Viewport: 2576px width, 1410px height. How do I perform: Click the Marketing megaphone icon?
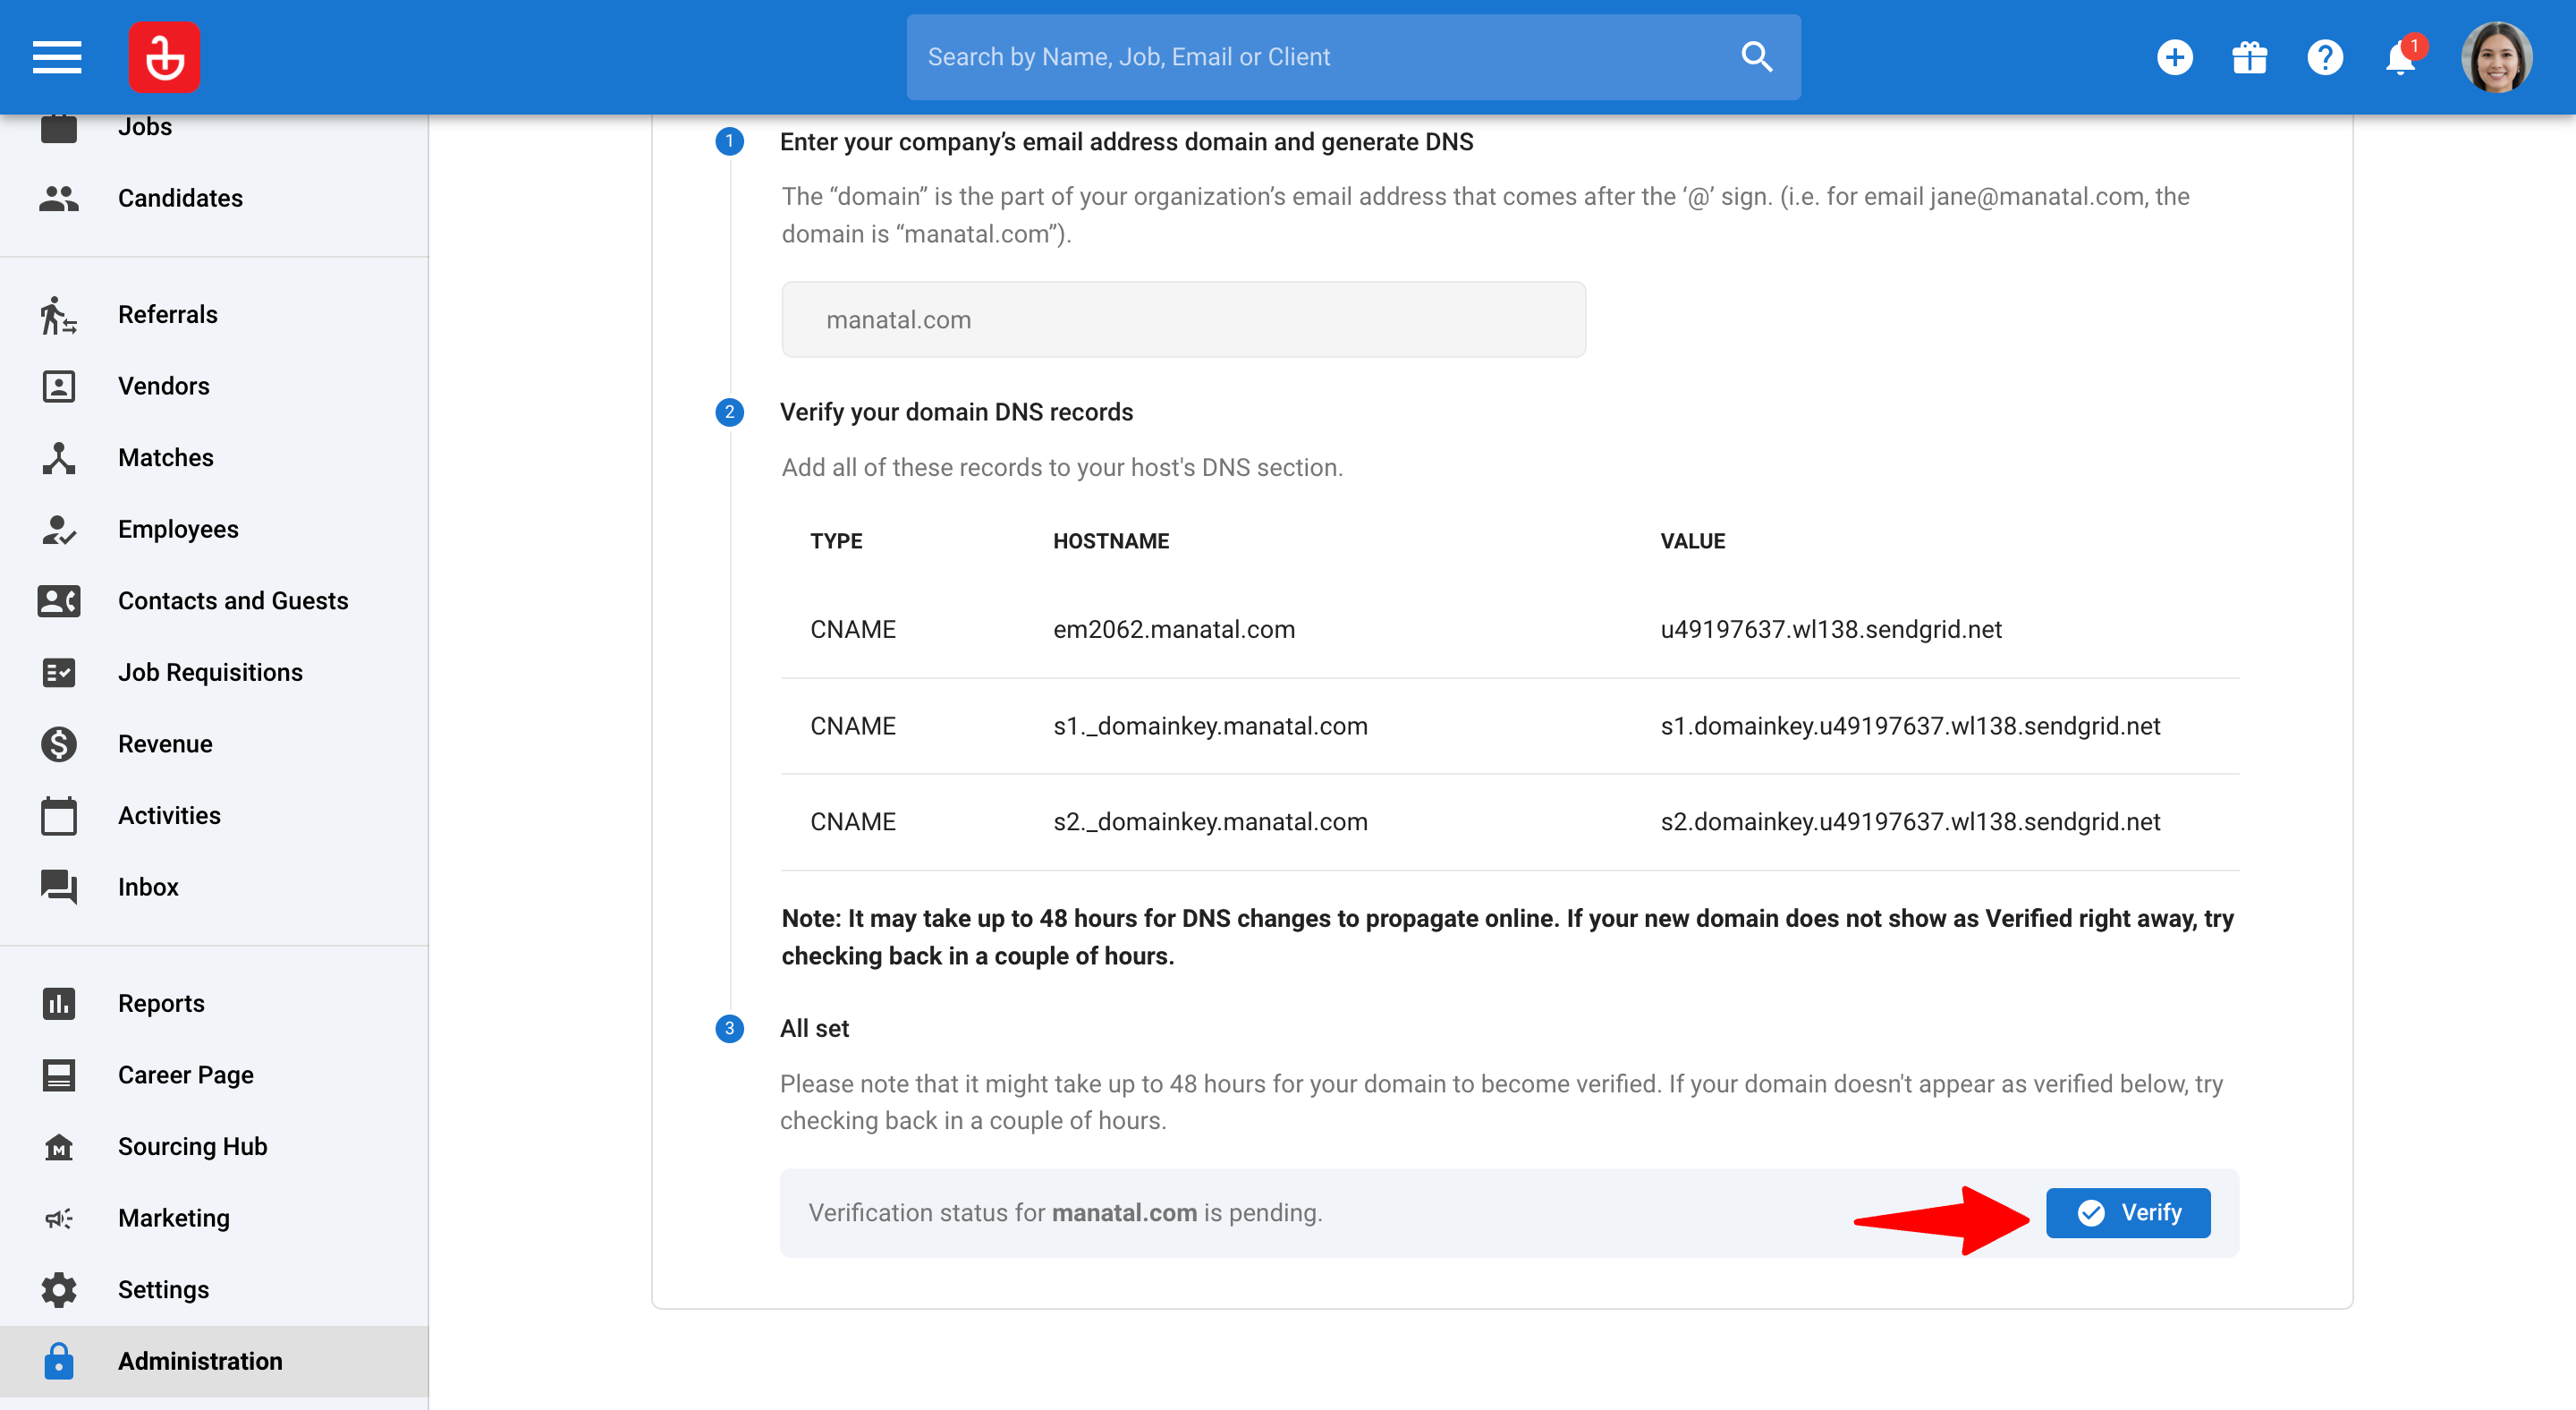click(59, 1218)
